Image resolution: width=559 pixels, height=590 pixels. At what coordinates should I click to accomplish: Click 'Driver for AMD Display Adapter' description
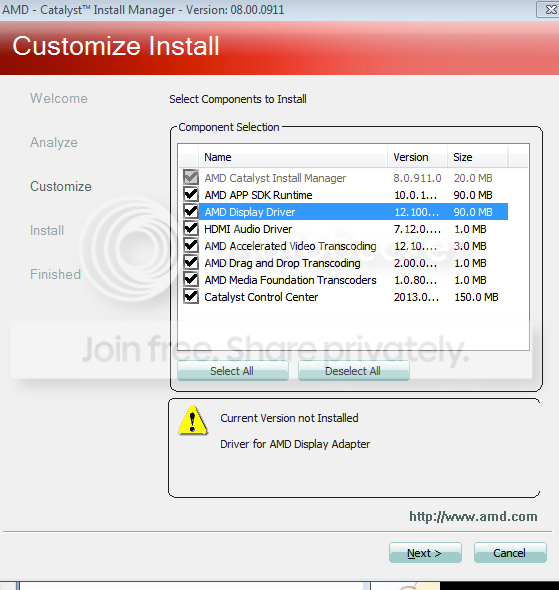(x=295, y=444)
